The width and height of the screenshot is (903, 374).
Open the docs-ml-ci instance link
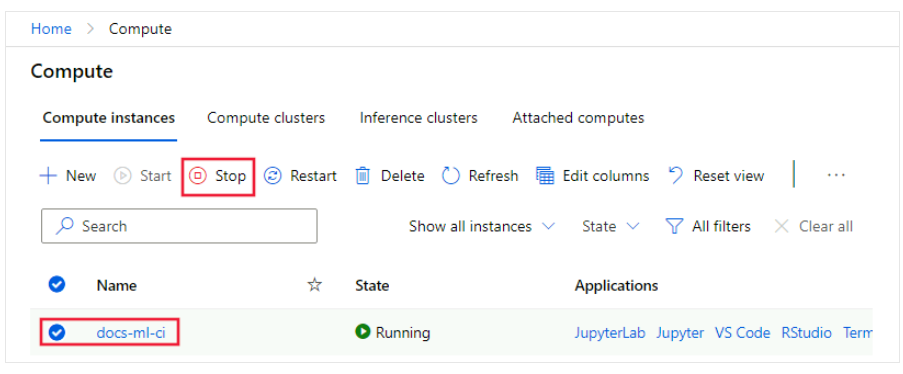coord(134,333)
